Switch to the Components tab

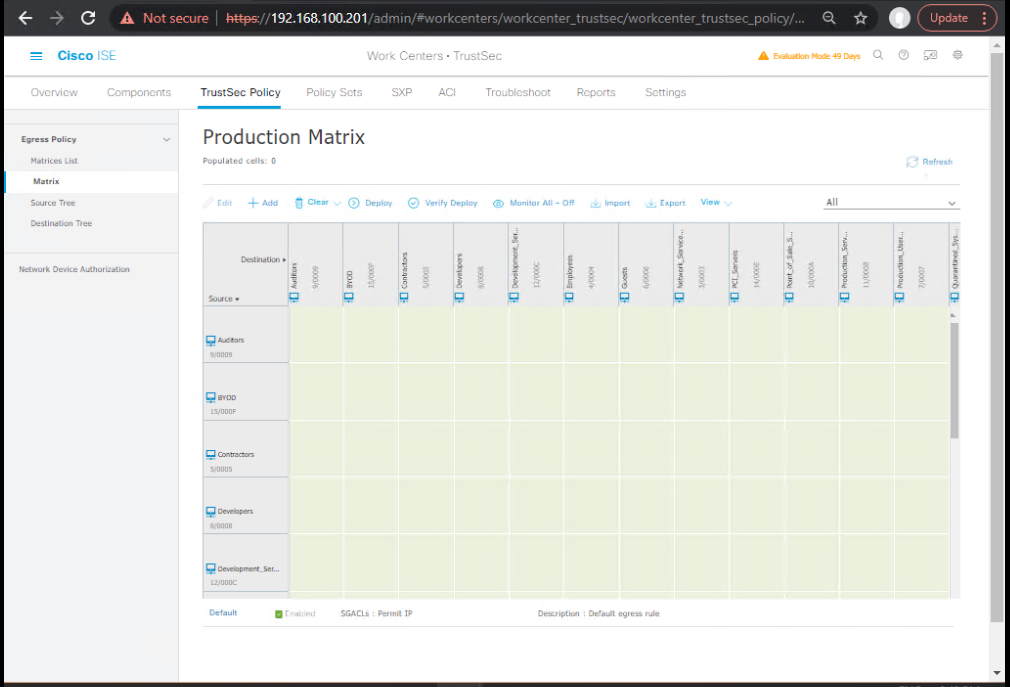click(x=139, y=92)
